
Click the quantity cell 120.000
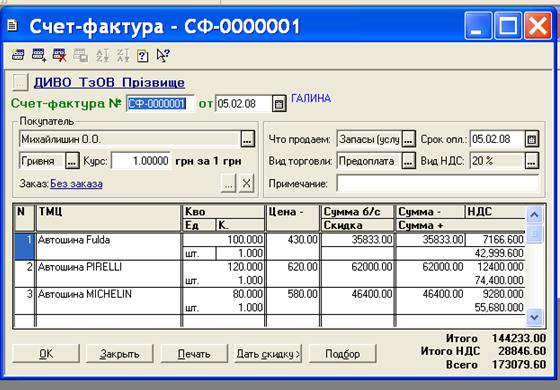[x=224, y=267]
